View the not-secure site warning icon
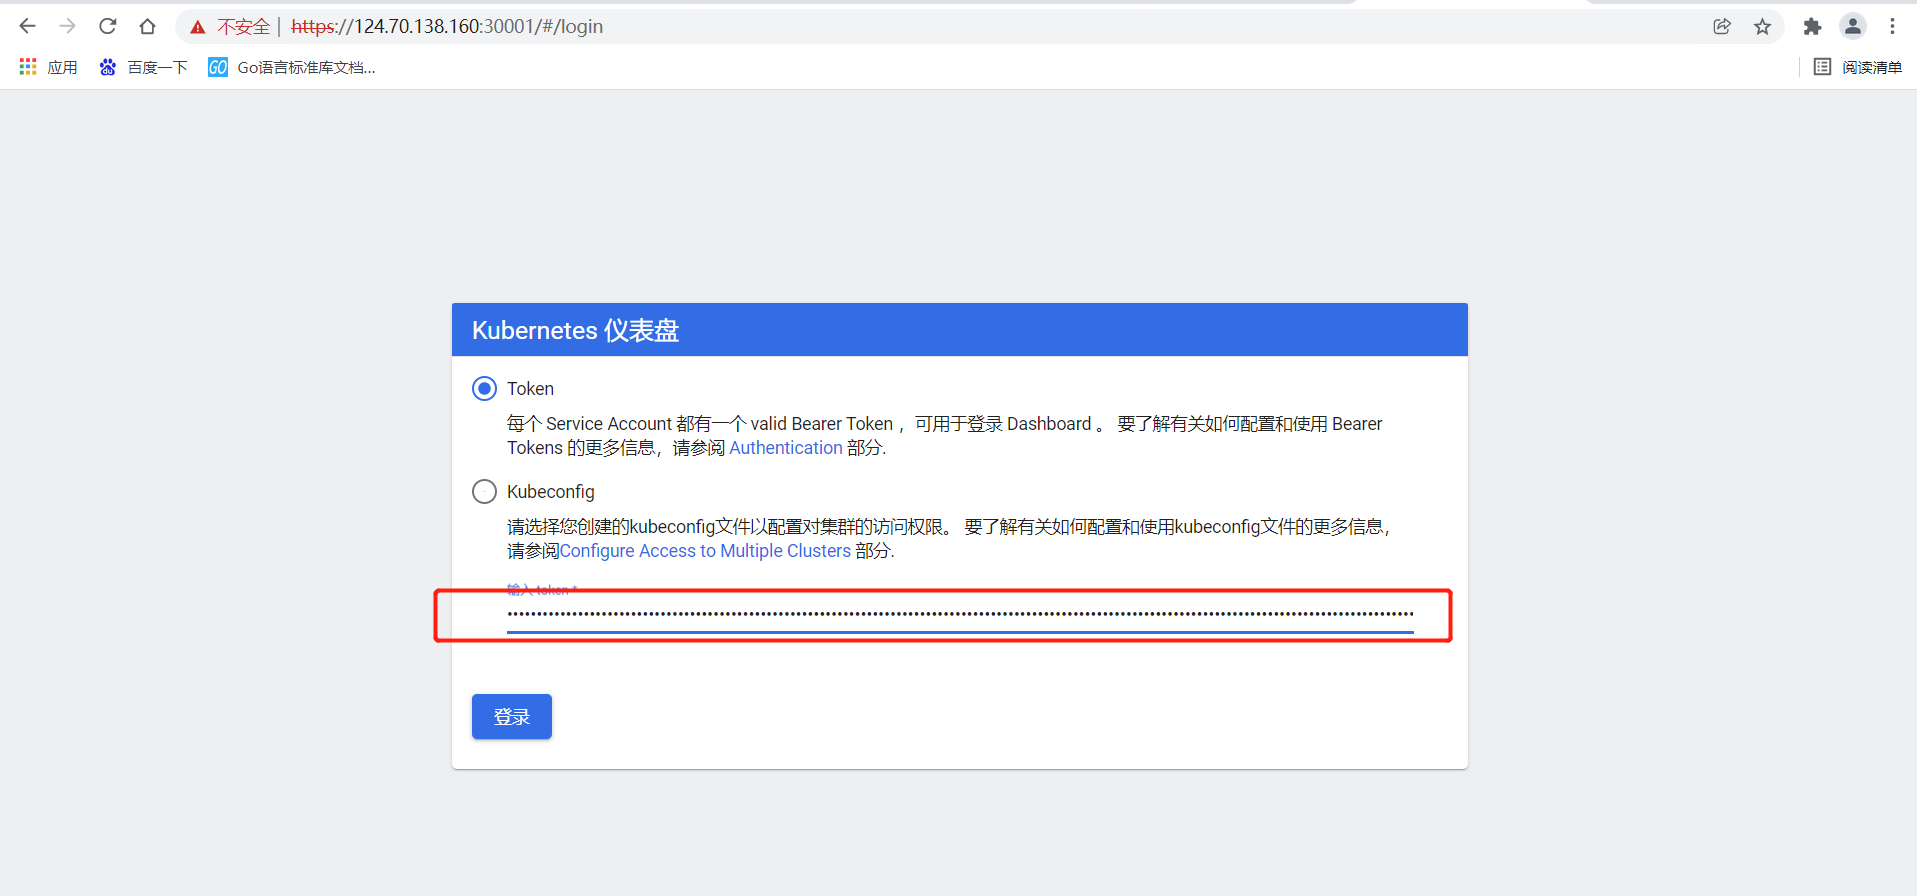Image resolution: width=1917 pixels, height=896 pixels. pos(198,27)
